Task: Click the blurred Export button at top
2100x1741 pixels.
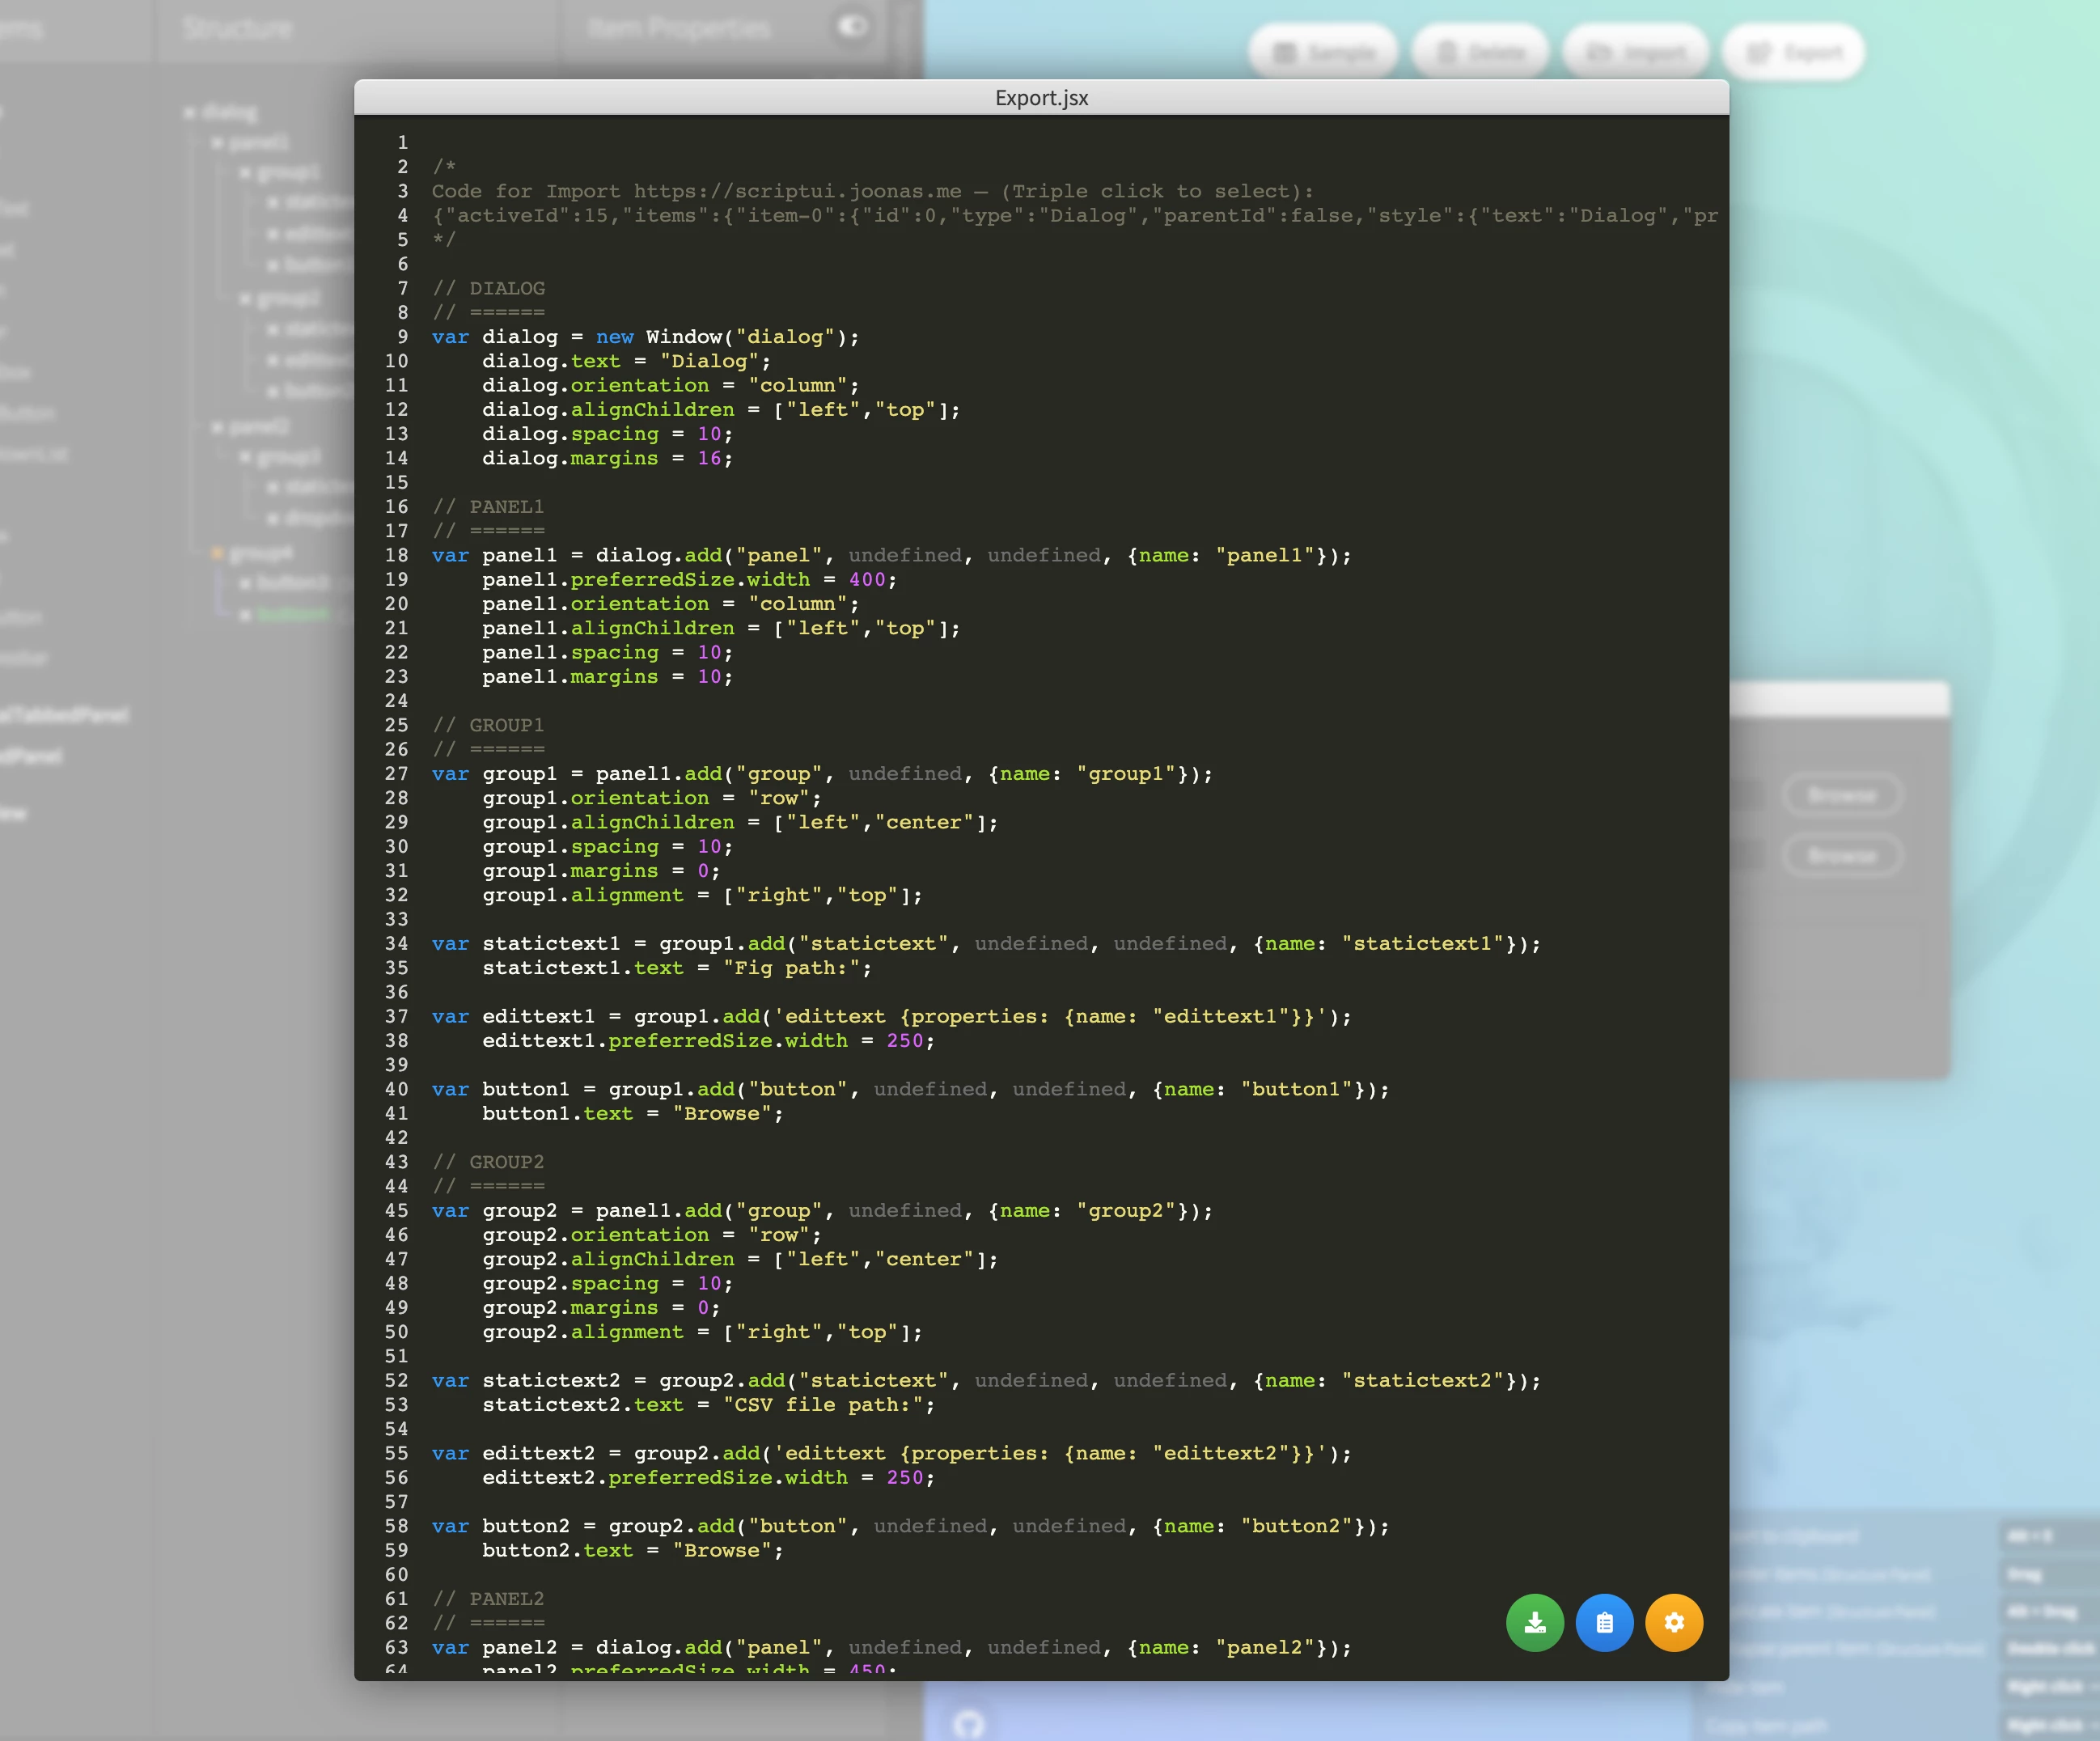Action: [x=1794, y=52]
